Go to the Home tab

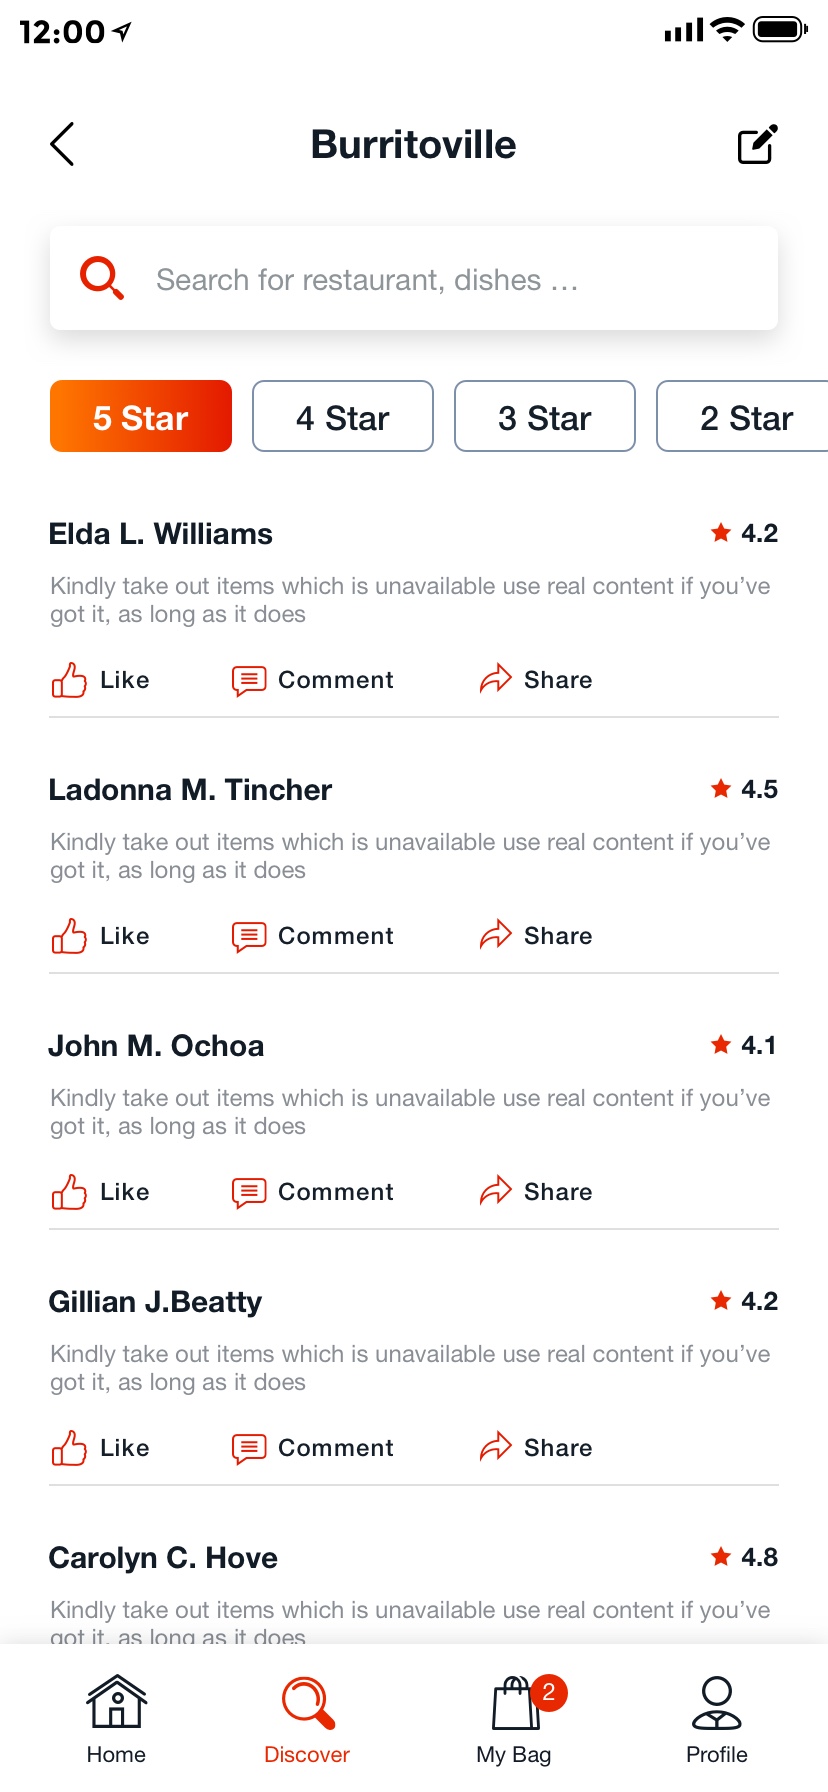116,1718
